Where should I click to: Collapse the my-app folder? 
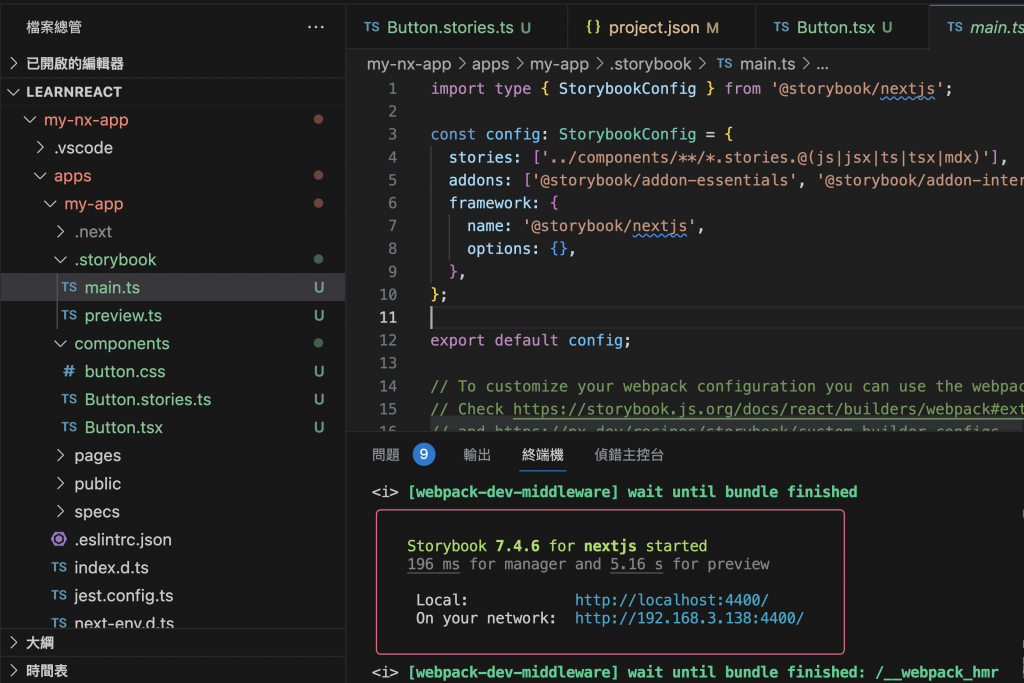(x=50, y=204)
